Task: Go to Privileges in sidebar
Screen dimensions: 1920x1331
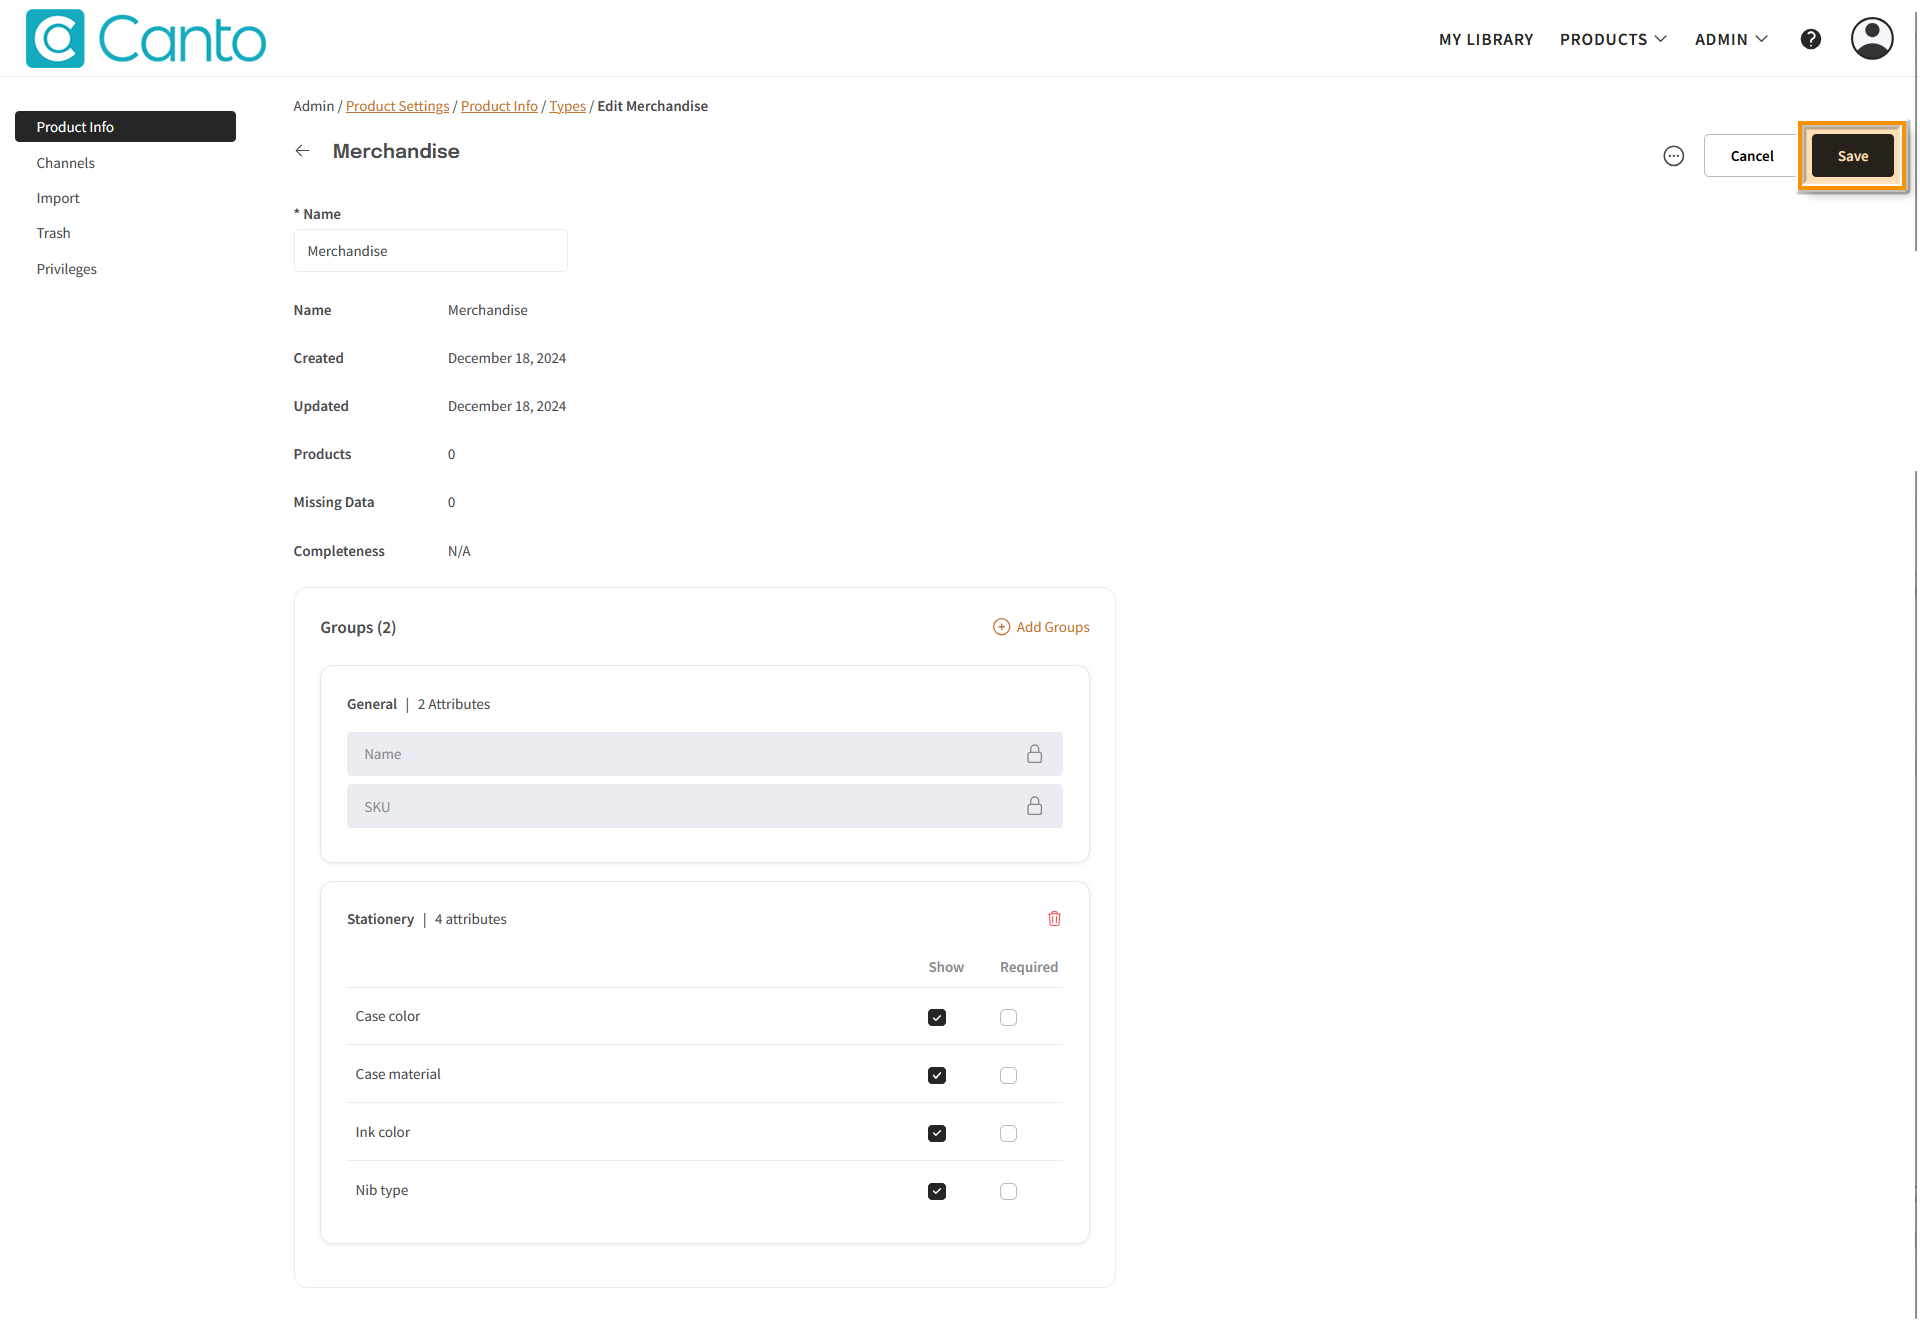Action: (66, 269)
